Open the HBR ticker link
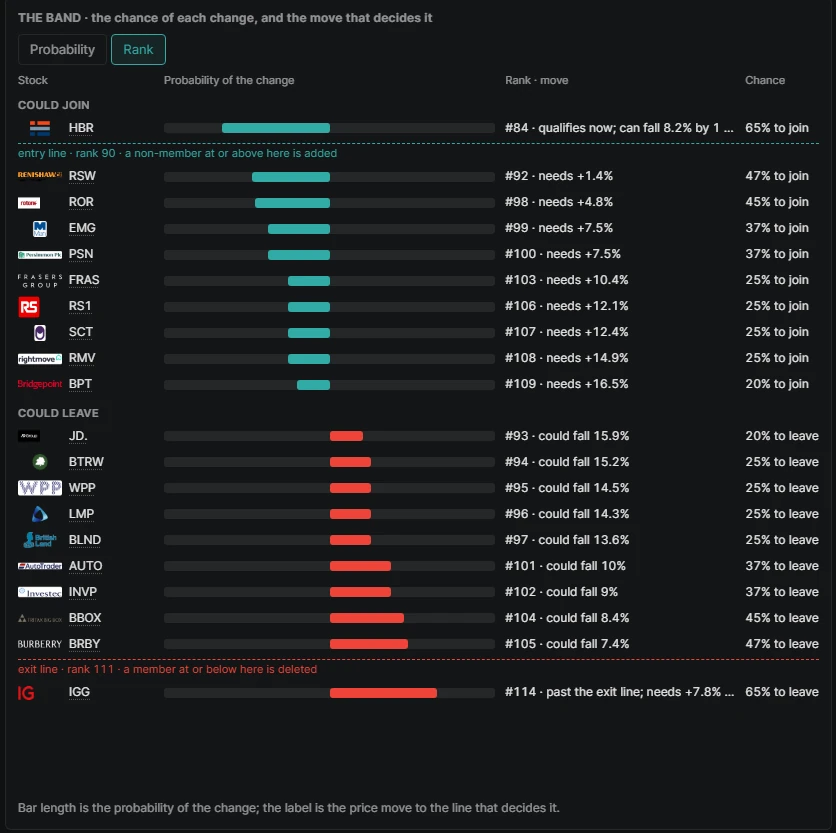Viewport: 836px width, 833px height. 81,128
